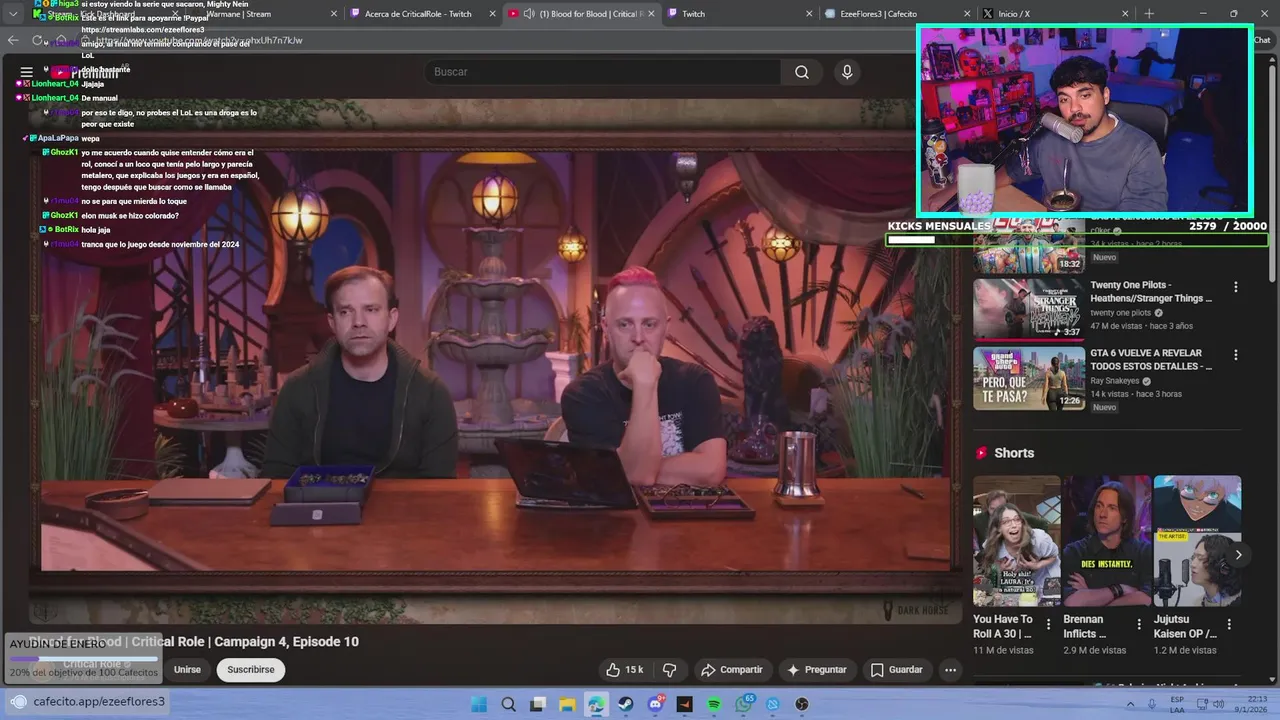Image resolution: width=1280 pixels, height=720 pixels.
Task: Open options for Twenty One Pilots video
Action: coord(1235,287)
